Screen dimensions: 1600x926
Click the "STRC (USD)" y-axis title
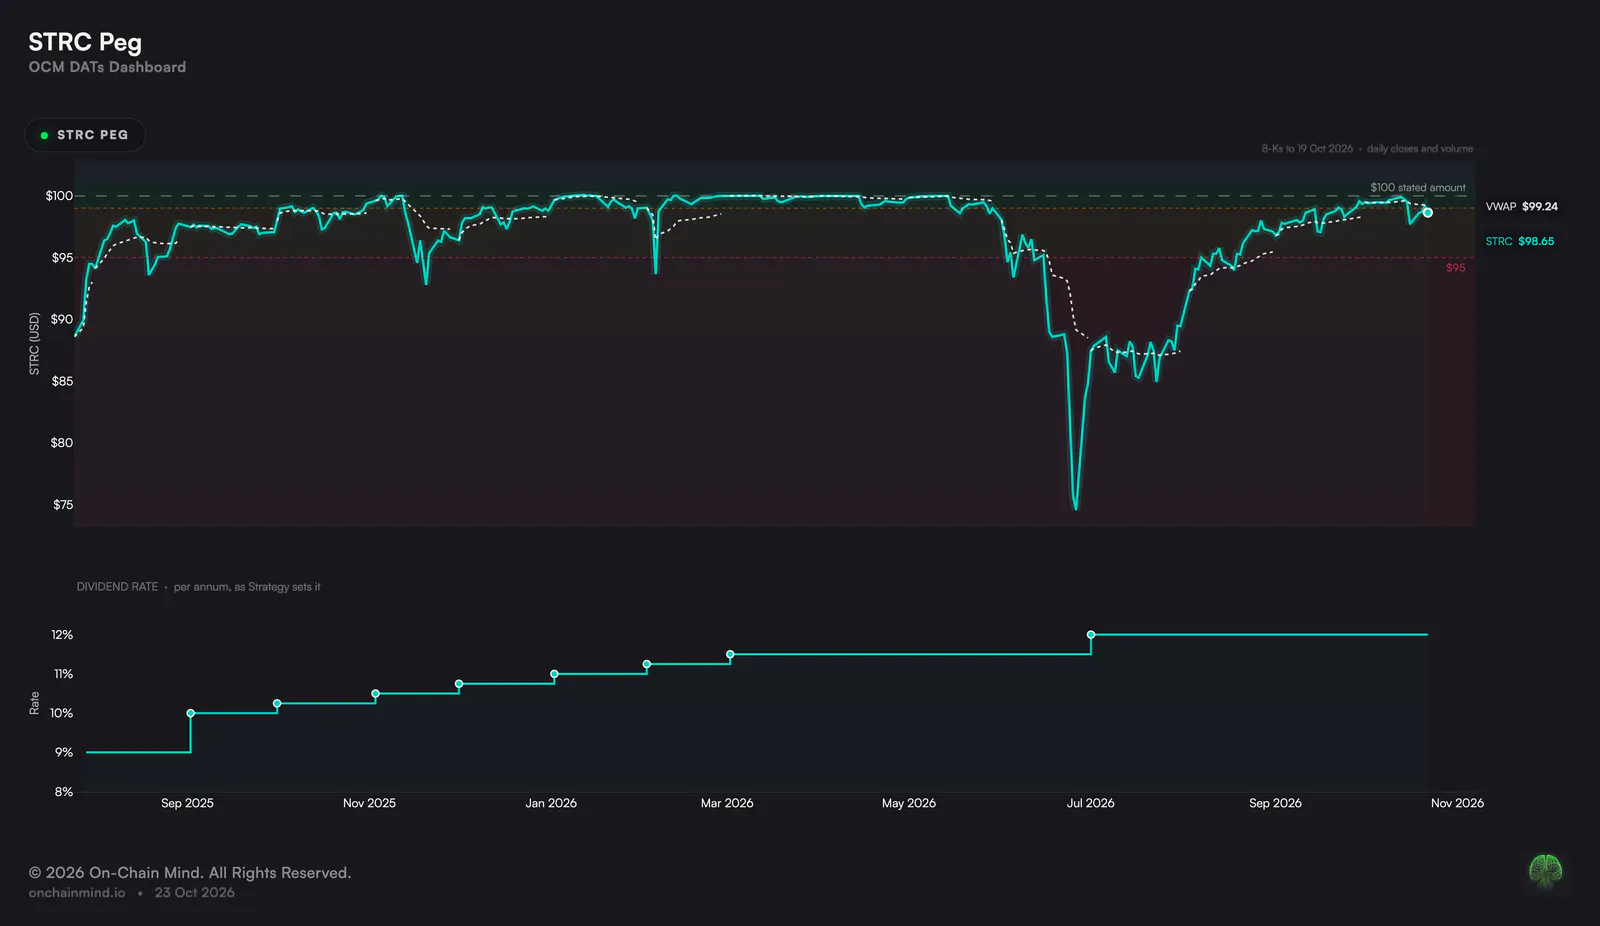[x=35, y=344]
